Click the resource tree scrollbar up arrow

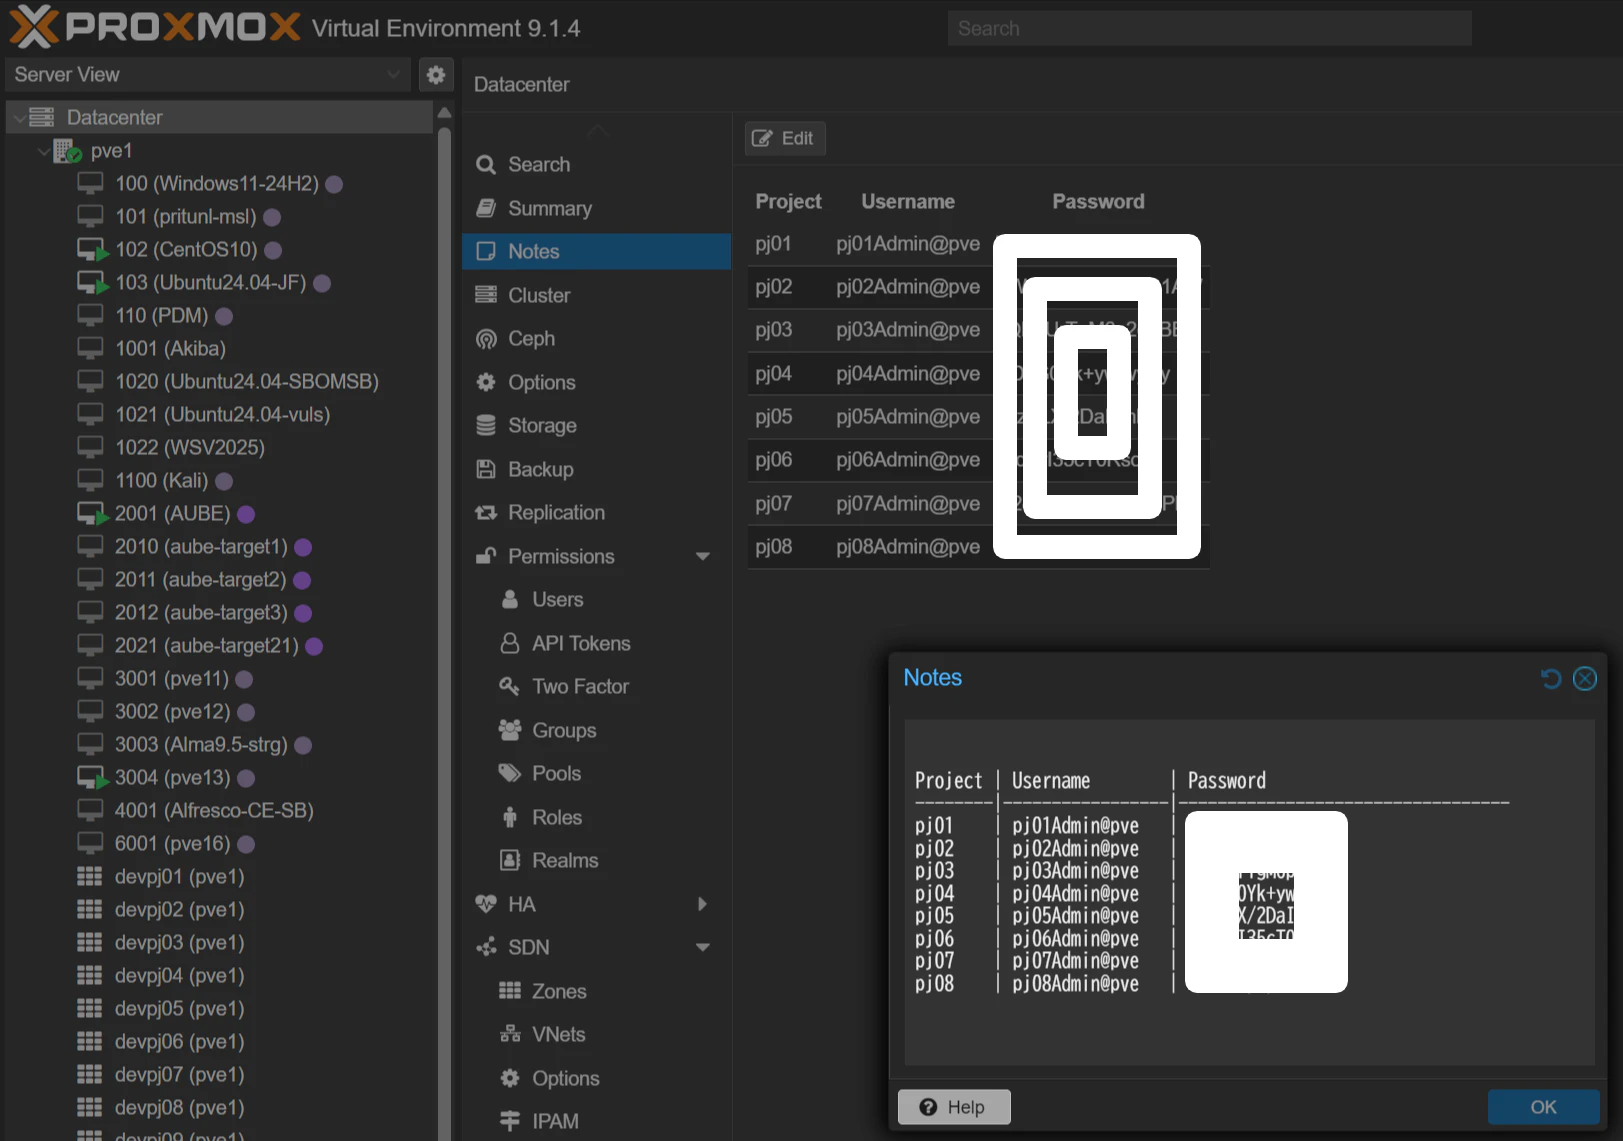[x=444, y=113]
